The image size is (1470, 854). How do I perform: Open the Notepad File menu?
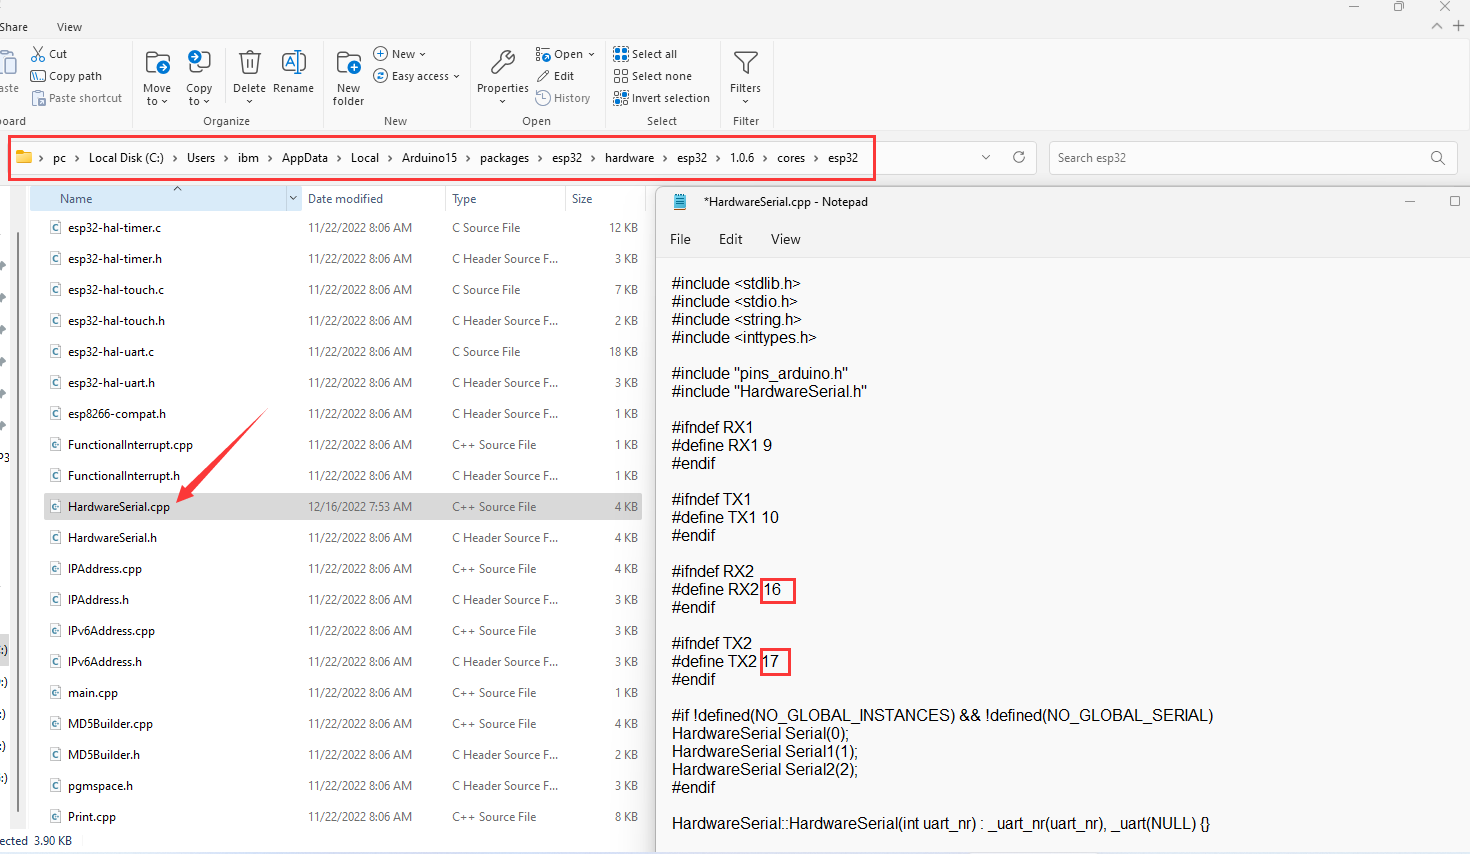[x=680, y=239]
